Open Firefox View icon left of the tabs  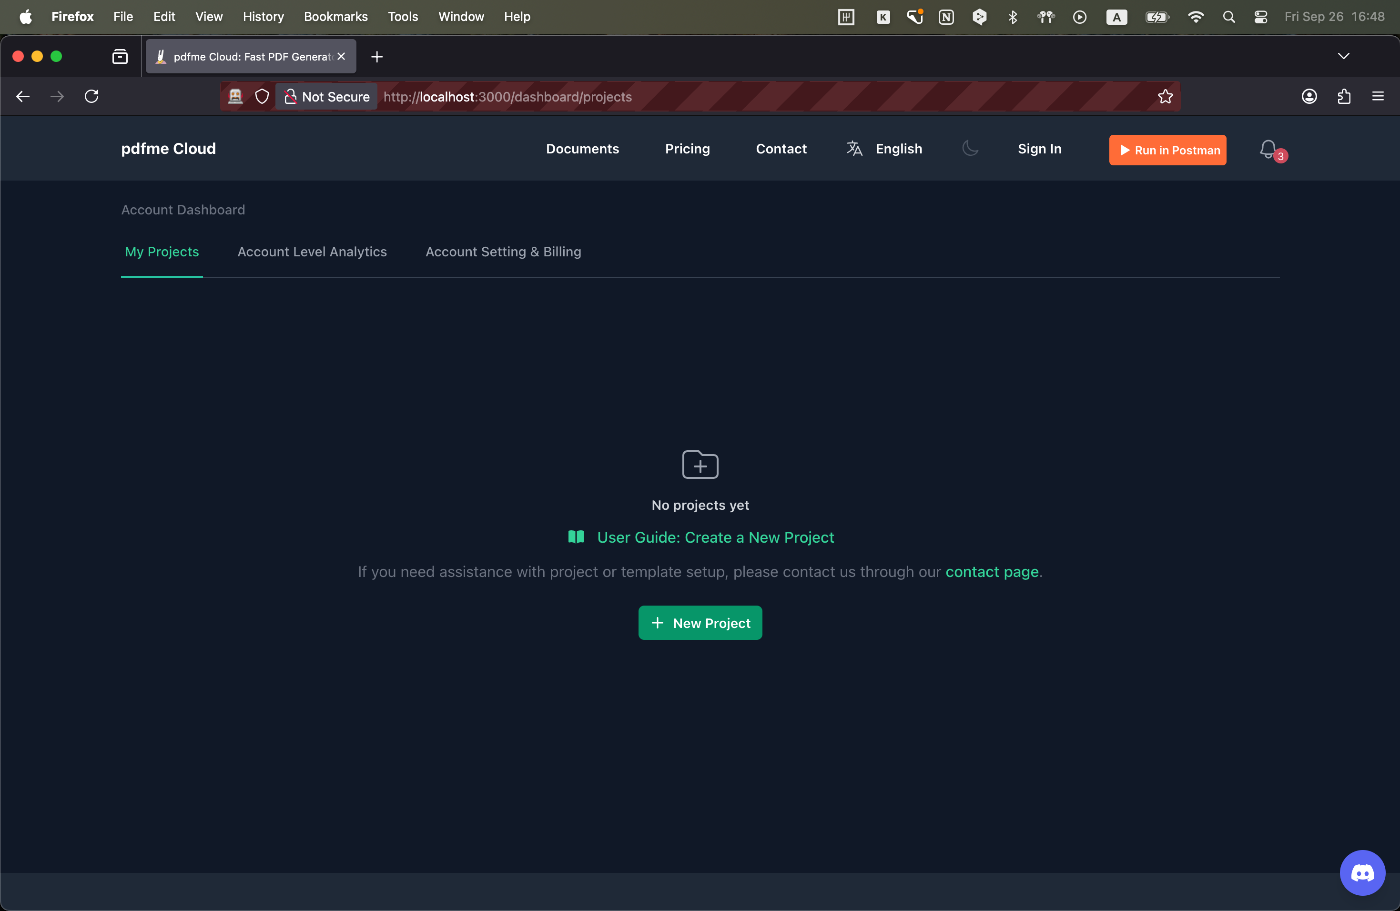[120, 57]
